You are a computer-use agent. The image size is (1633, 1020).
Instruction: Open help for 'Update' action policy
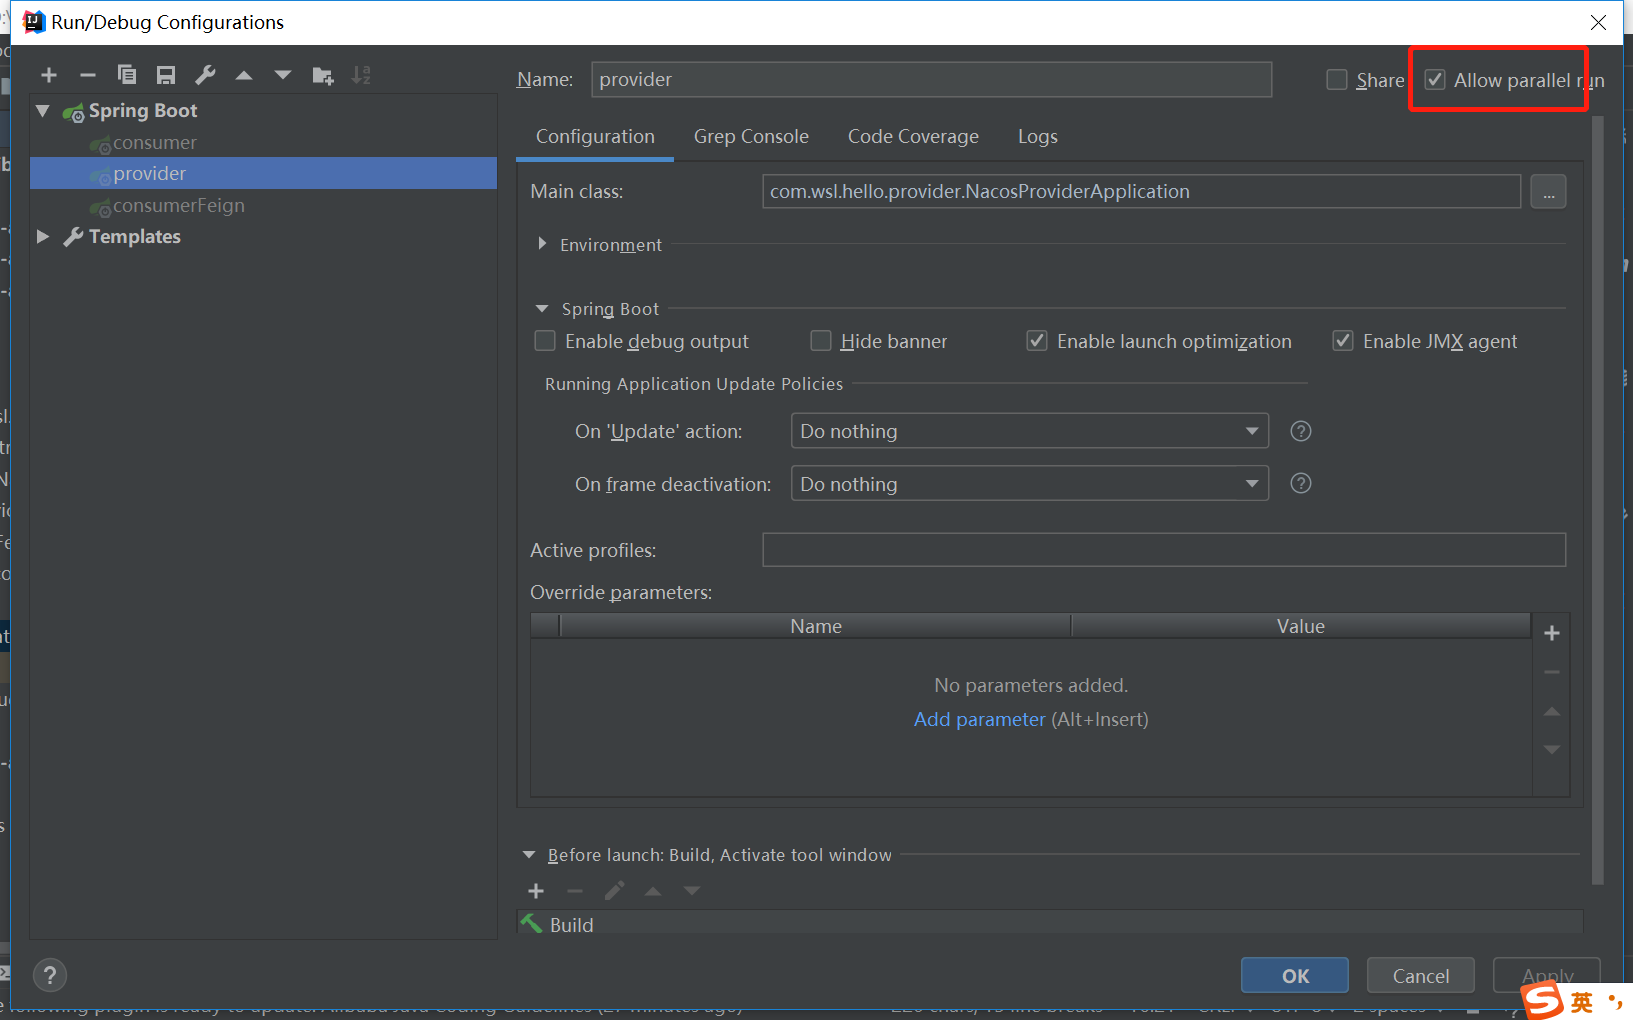[1301, 431]
